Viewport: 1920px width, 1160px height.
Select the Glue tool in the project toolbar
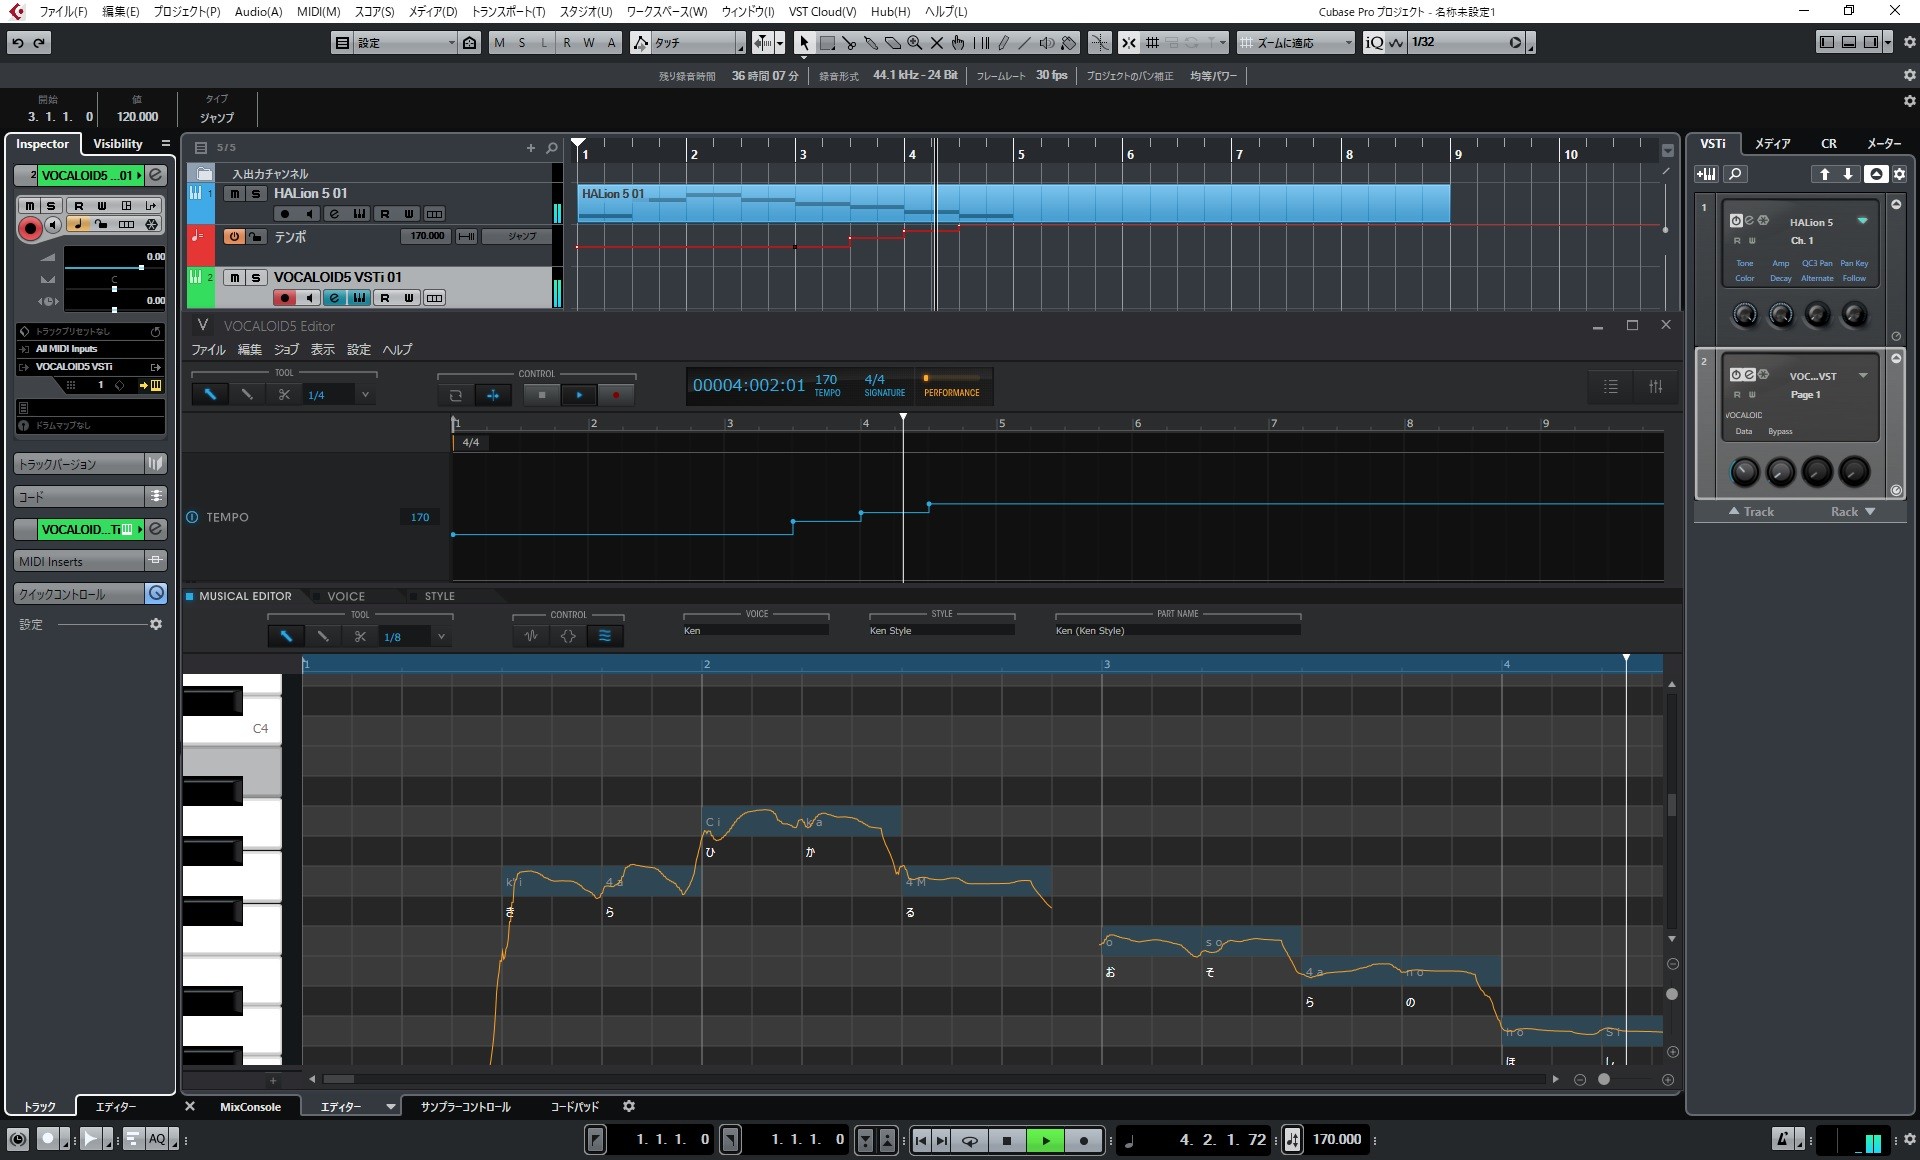872,43
